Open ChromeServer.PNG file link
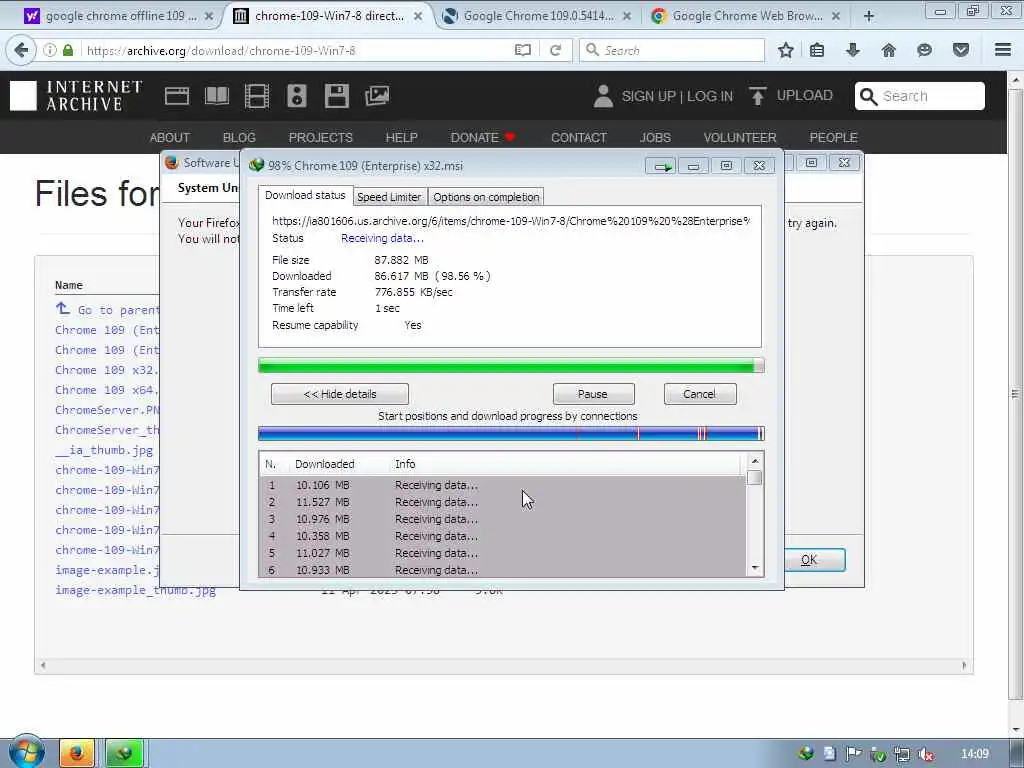 tap(107, 410)
